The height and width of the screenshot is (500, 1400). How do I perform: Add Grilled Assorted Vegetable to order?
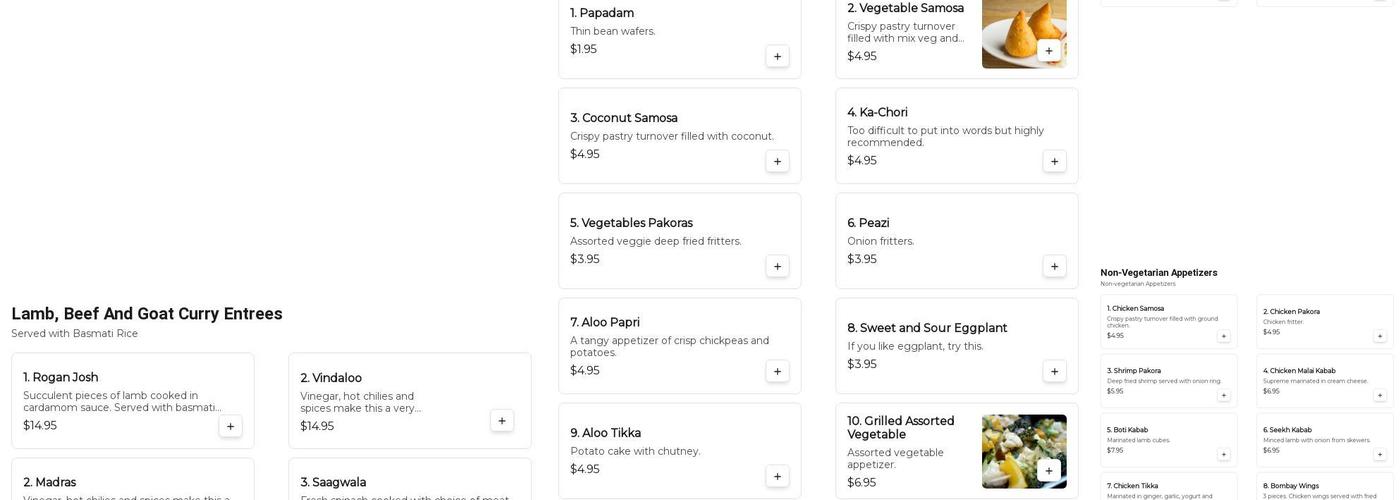(x=1048, y=470)
